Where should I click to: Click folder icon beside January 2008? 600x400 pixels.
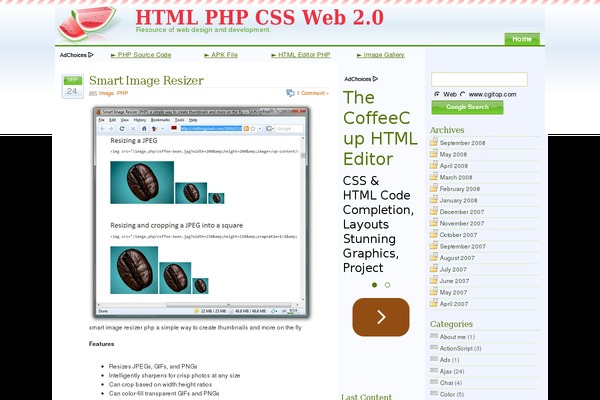point(434,199)
